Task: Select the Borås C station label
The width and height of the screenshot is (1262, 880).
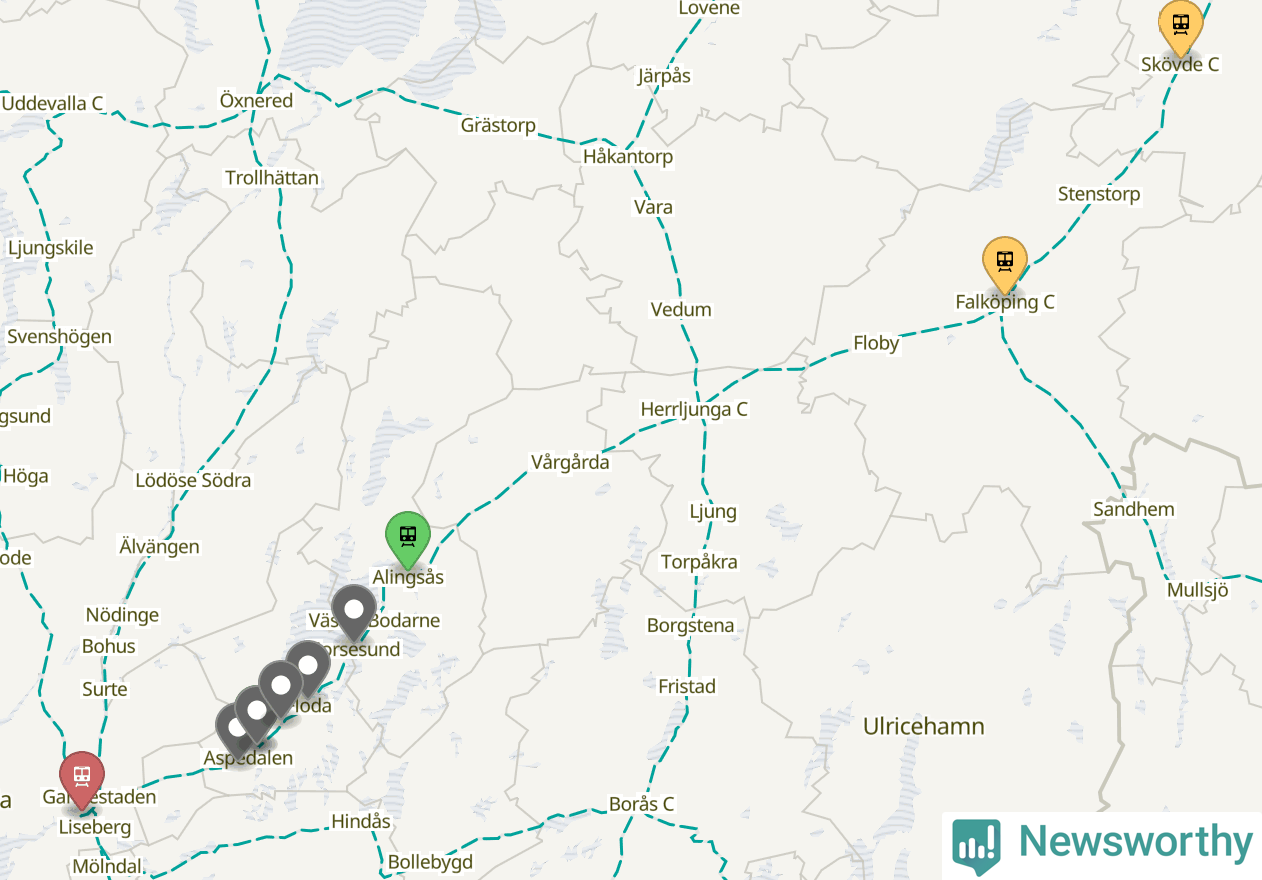Action: point(641,804)
